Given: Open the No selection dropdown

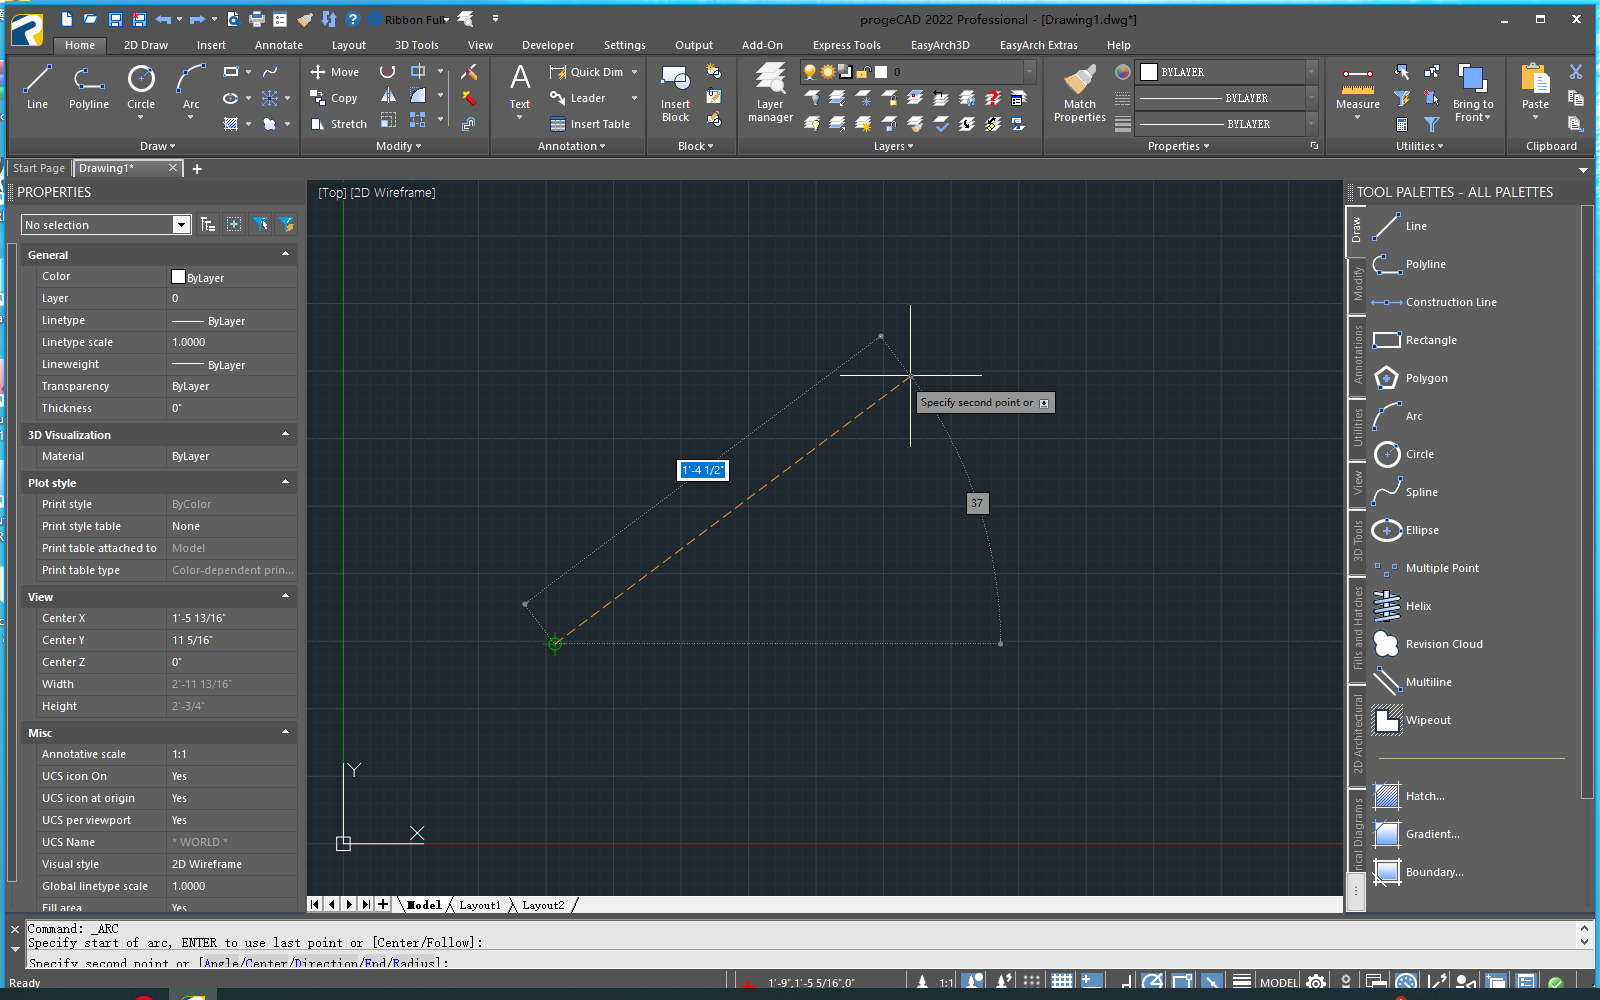Looking at the screenshot, I should (x=181, y=225).
